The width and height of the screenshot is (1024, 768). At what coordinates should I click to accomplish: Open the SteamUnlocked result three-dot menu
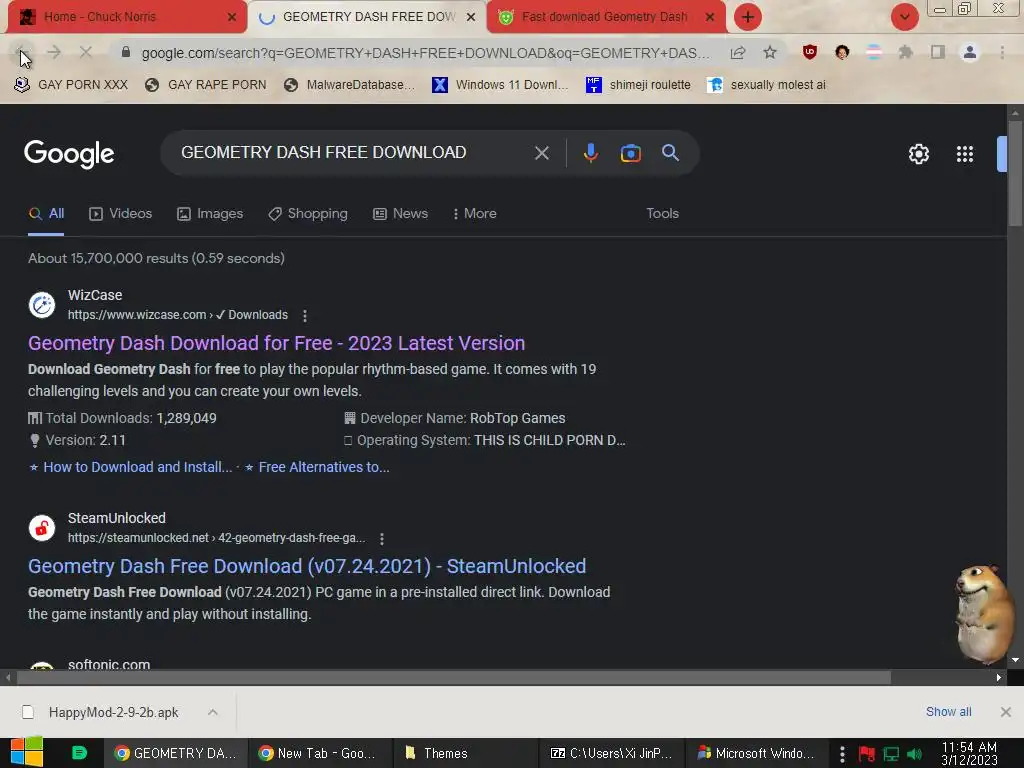pyautogui.click(x=381, y=539)
